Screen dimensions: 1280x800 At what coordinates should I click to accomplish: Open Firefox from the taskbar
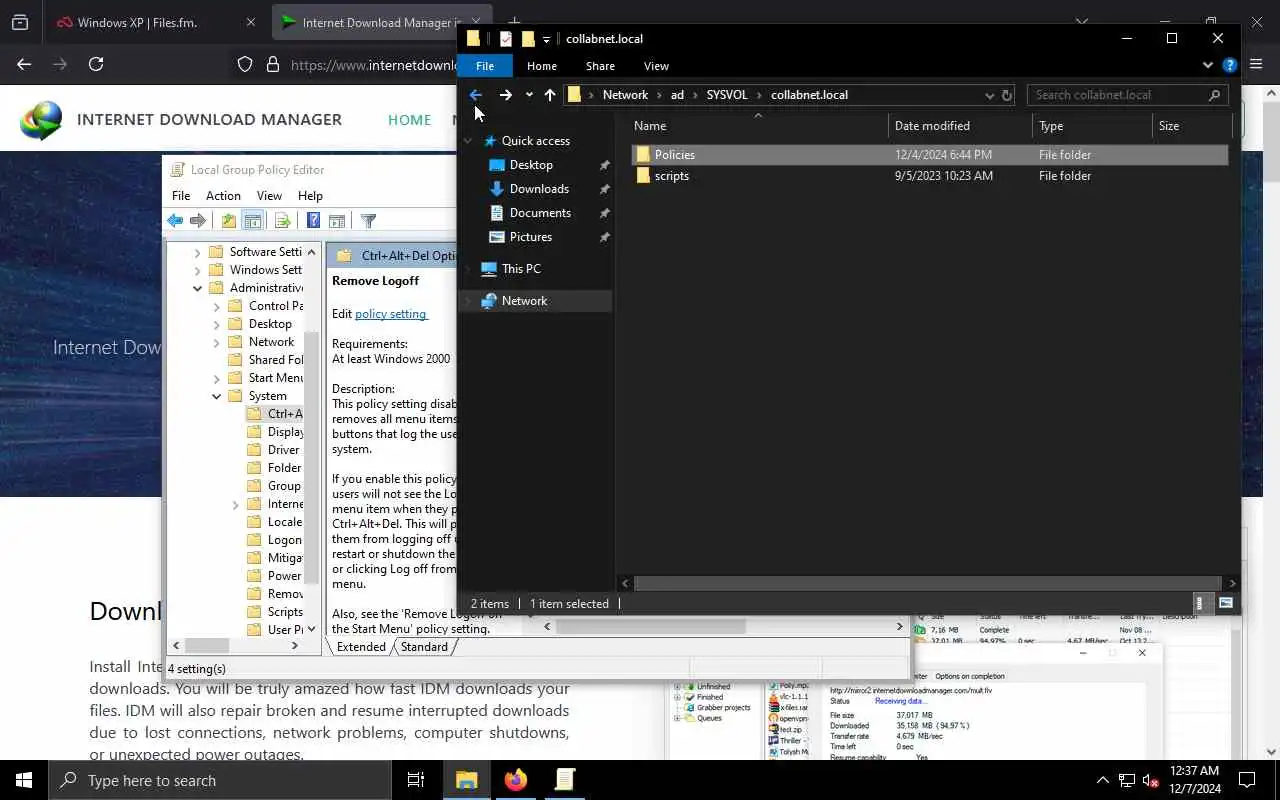click(516, 780)
